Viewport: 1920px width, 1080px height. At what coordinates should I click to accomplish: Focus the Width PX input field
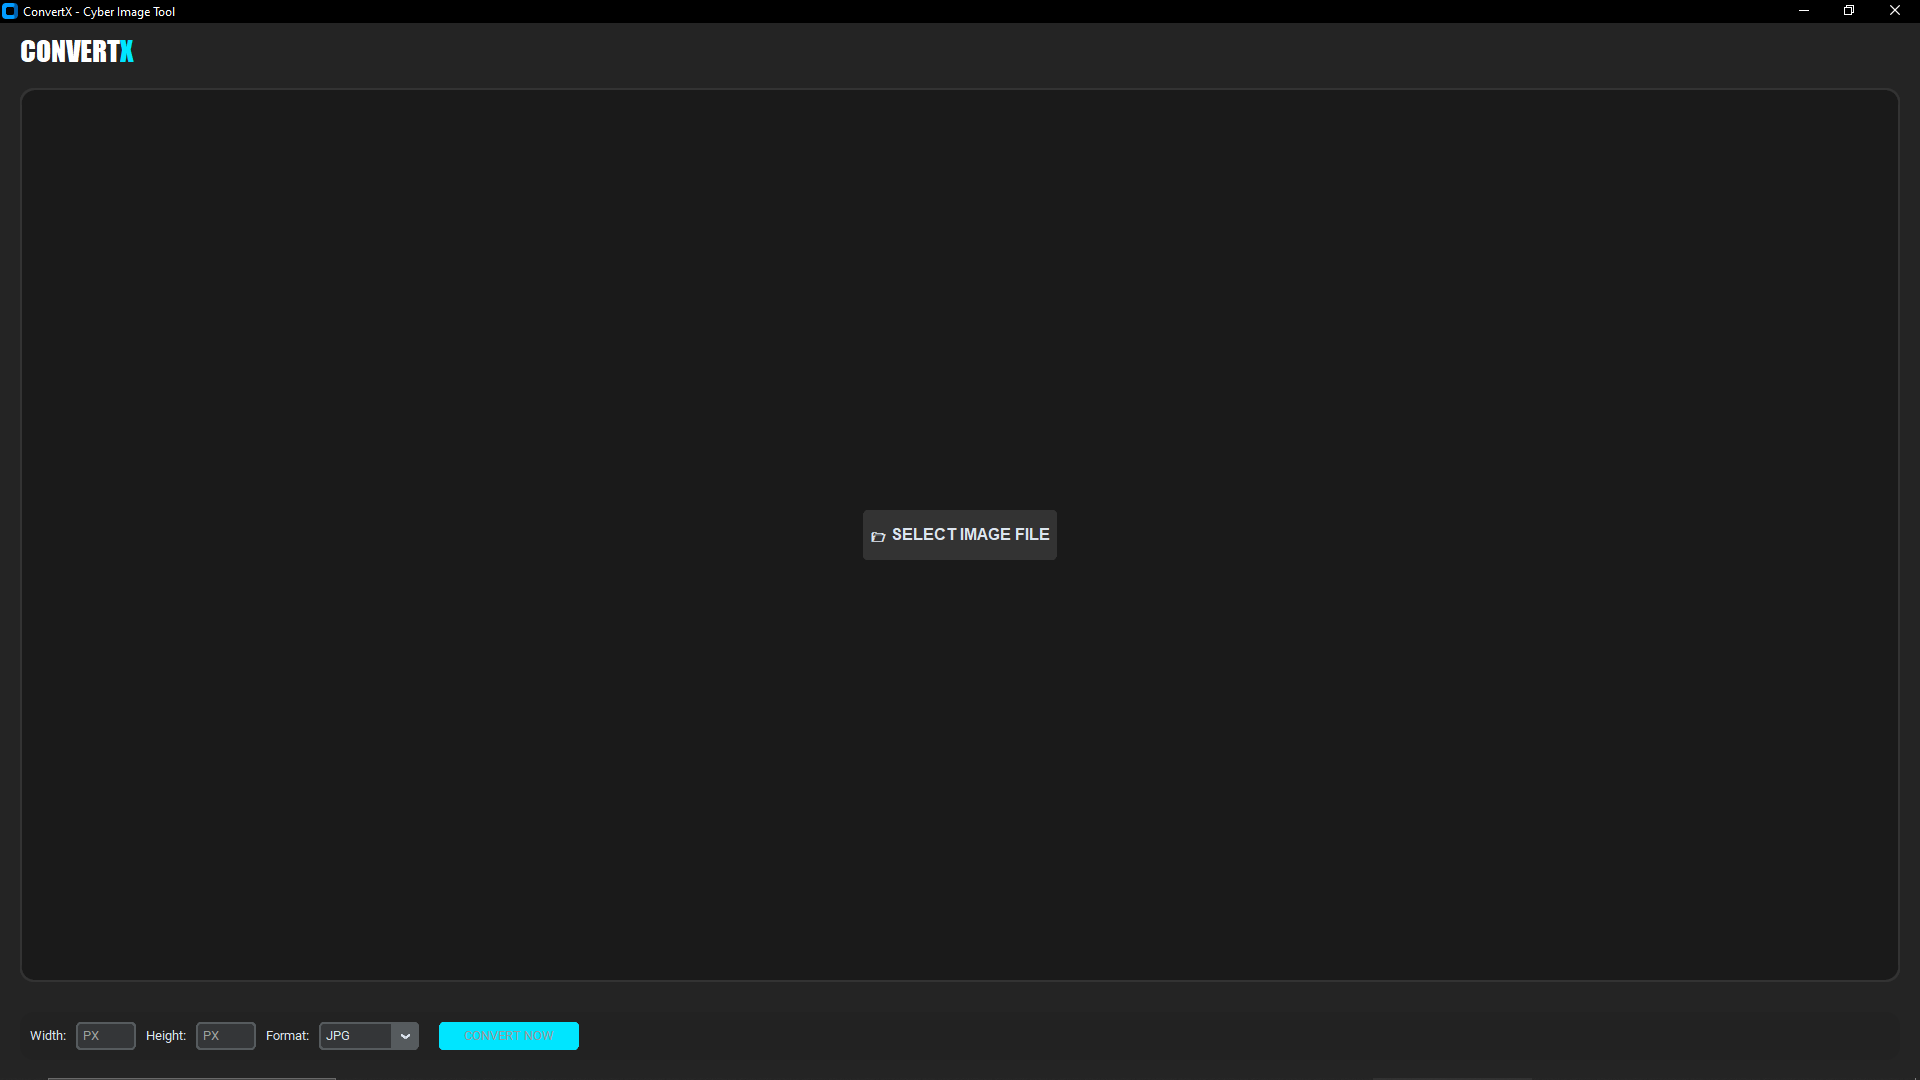[106, 1036]
